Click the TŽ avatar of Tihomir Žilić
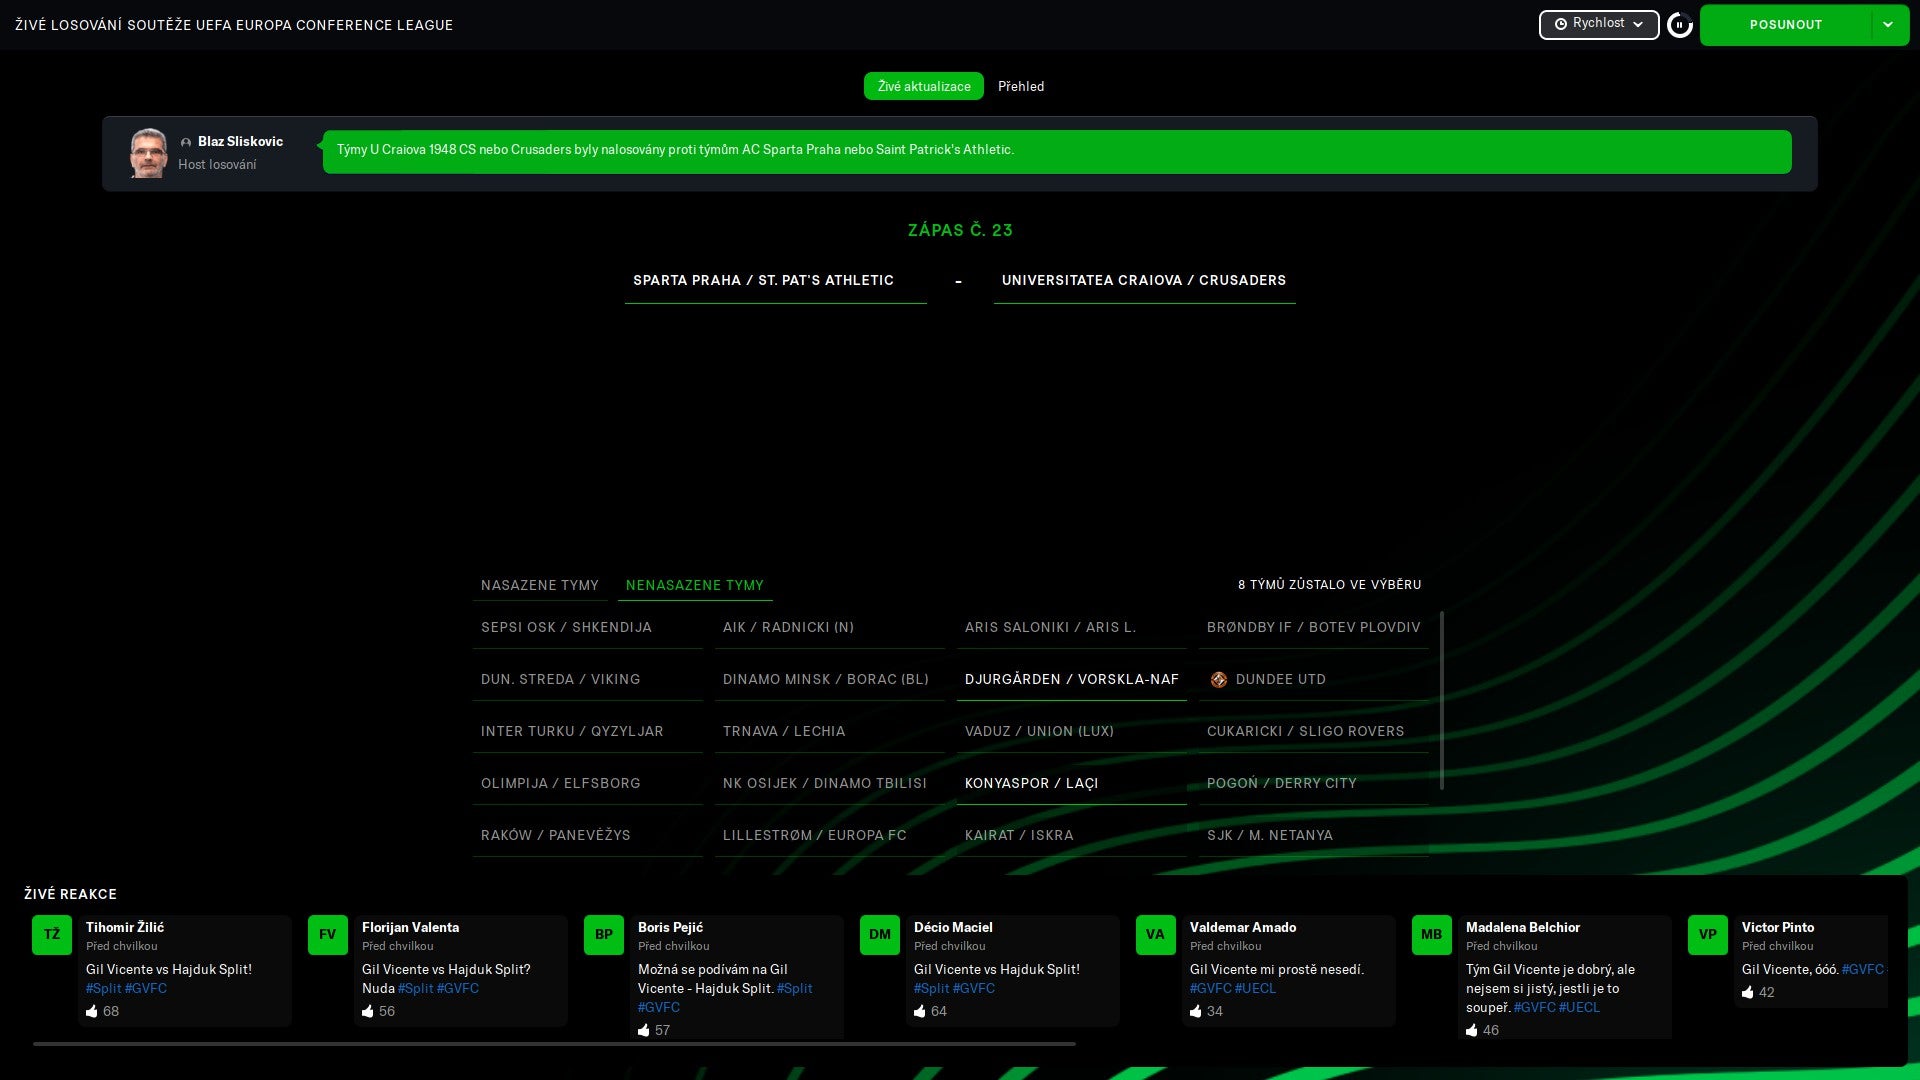Image resolution: width=1920 pixels, height=1080 pixels. point(52,935)
